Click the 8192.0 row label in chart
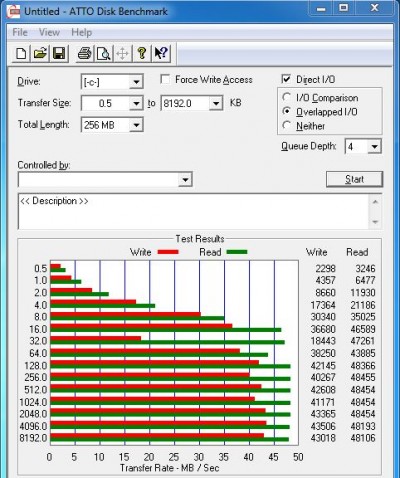400x478 pixels. click(x=33, y=438)
